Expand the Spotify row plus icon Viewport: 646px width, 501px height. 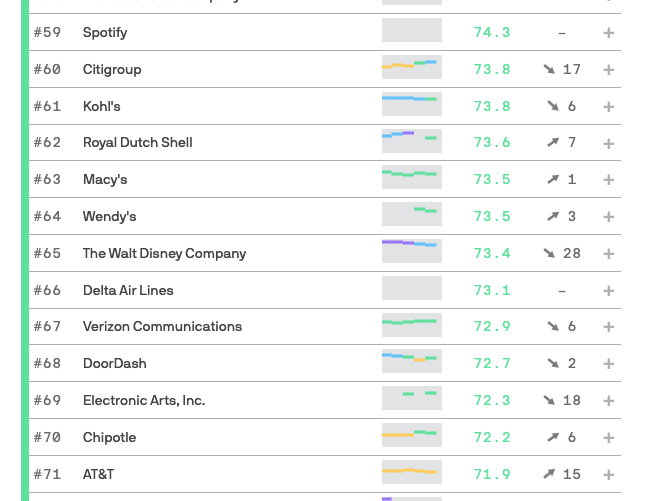[608, 33]
